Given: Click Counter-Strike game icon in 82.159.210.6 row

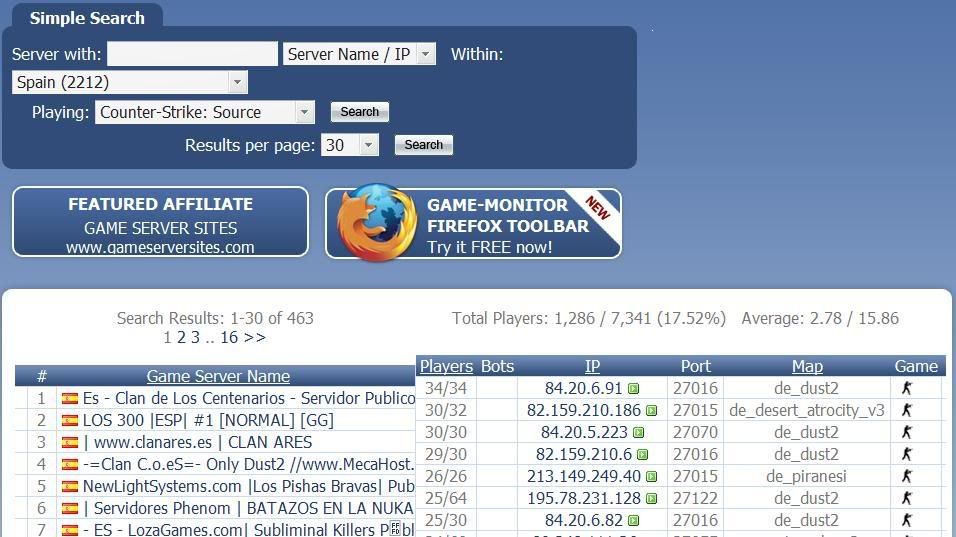Looking at the screenshot, I should point(907,454).
